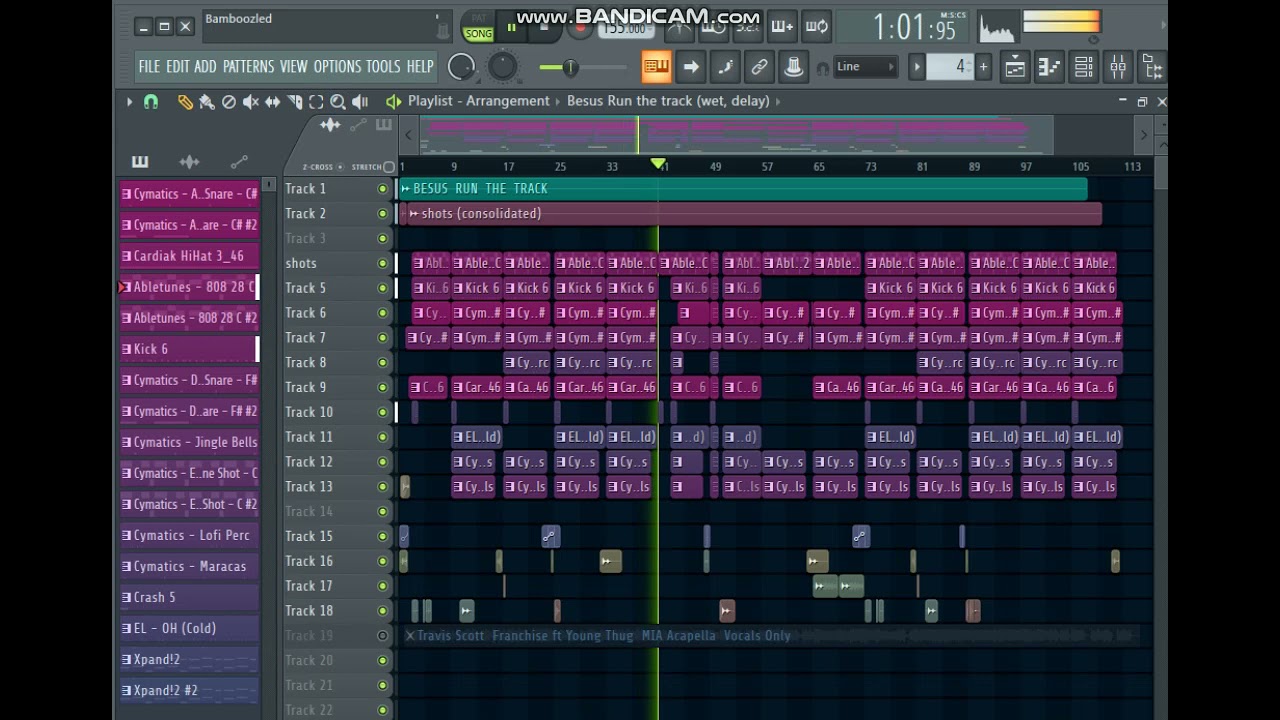Mute Track 15 using its green switch
The height and width of the screenshot is (720, 1280).
coord(382,537)
